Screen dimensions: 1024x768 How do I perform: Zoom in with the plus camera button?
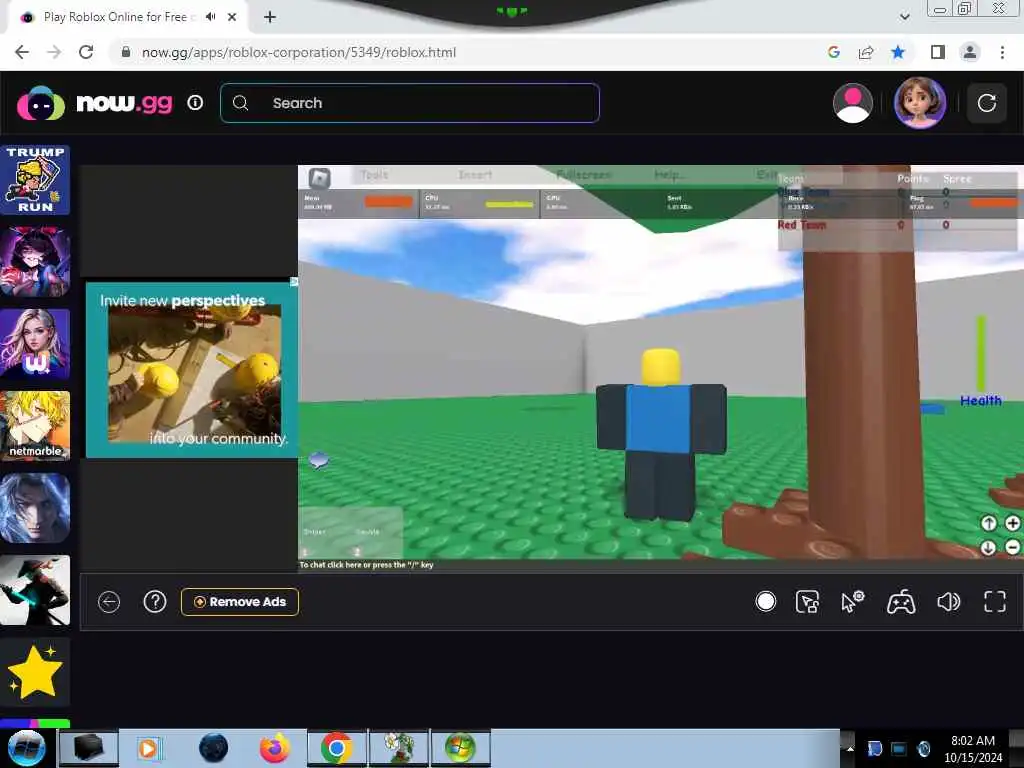(x=1012, y=523)
